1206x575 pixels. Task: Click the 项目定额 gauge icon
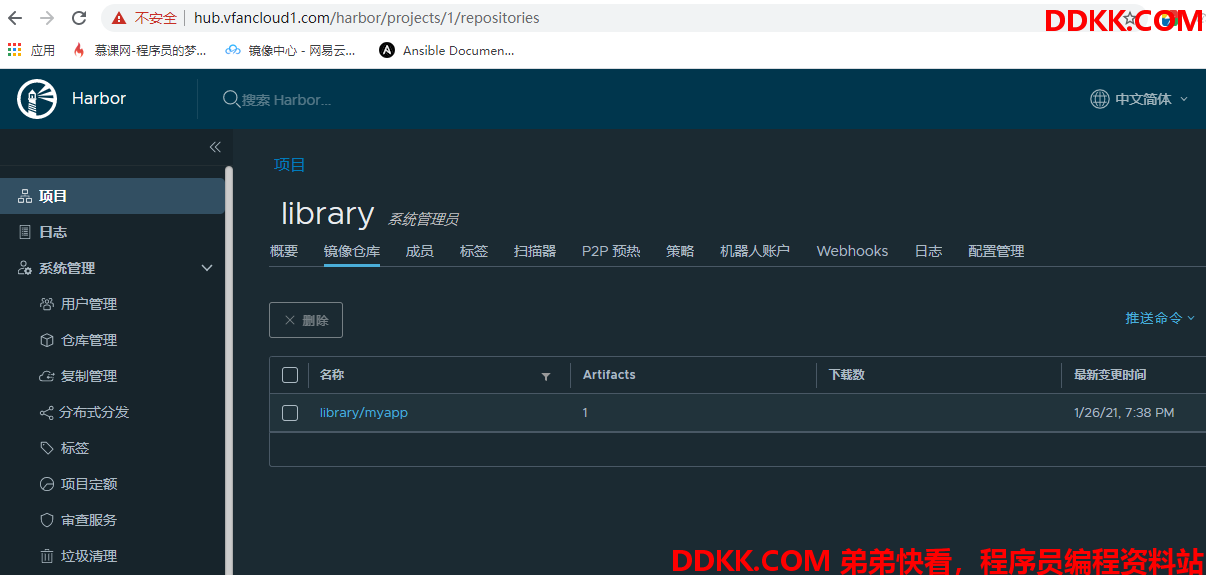47,484
